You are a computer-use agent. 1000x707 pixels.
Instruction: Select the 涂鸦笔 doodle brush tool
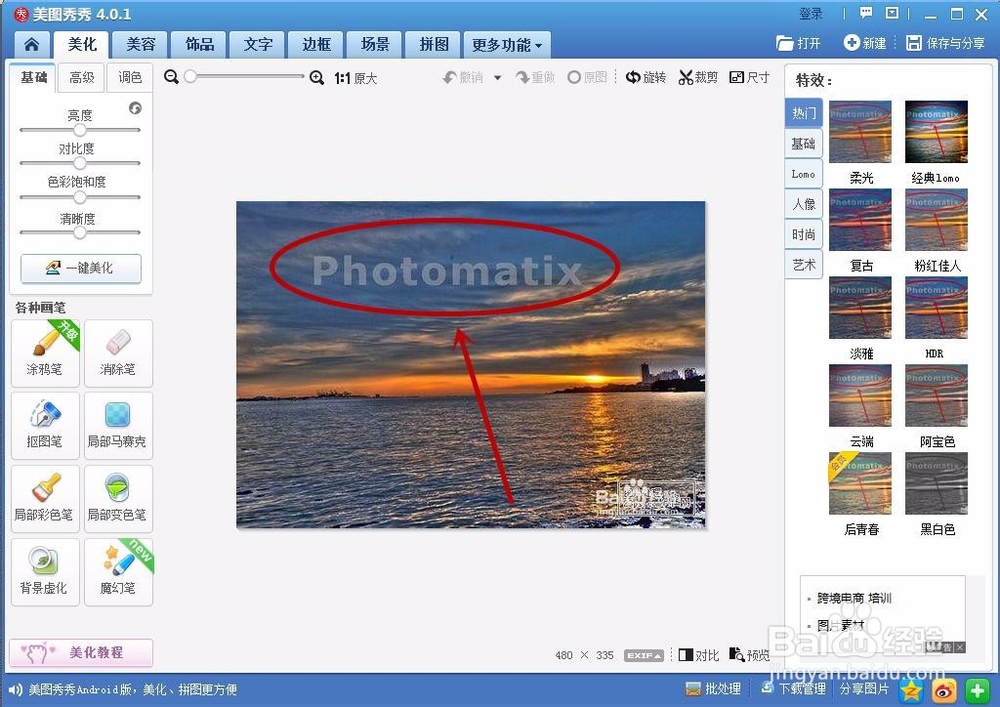click(x=45, y=353)
